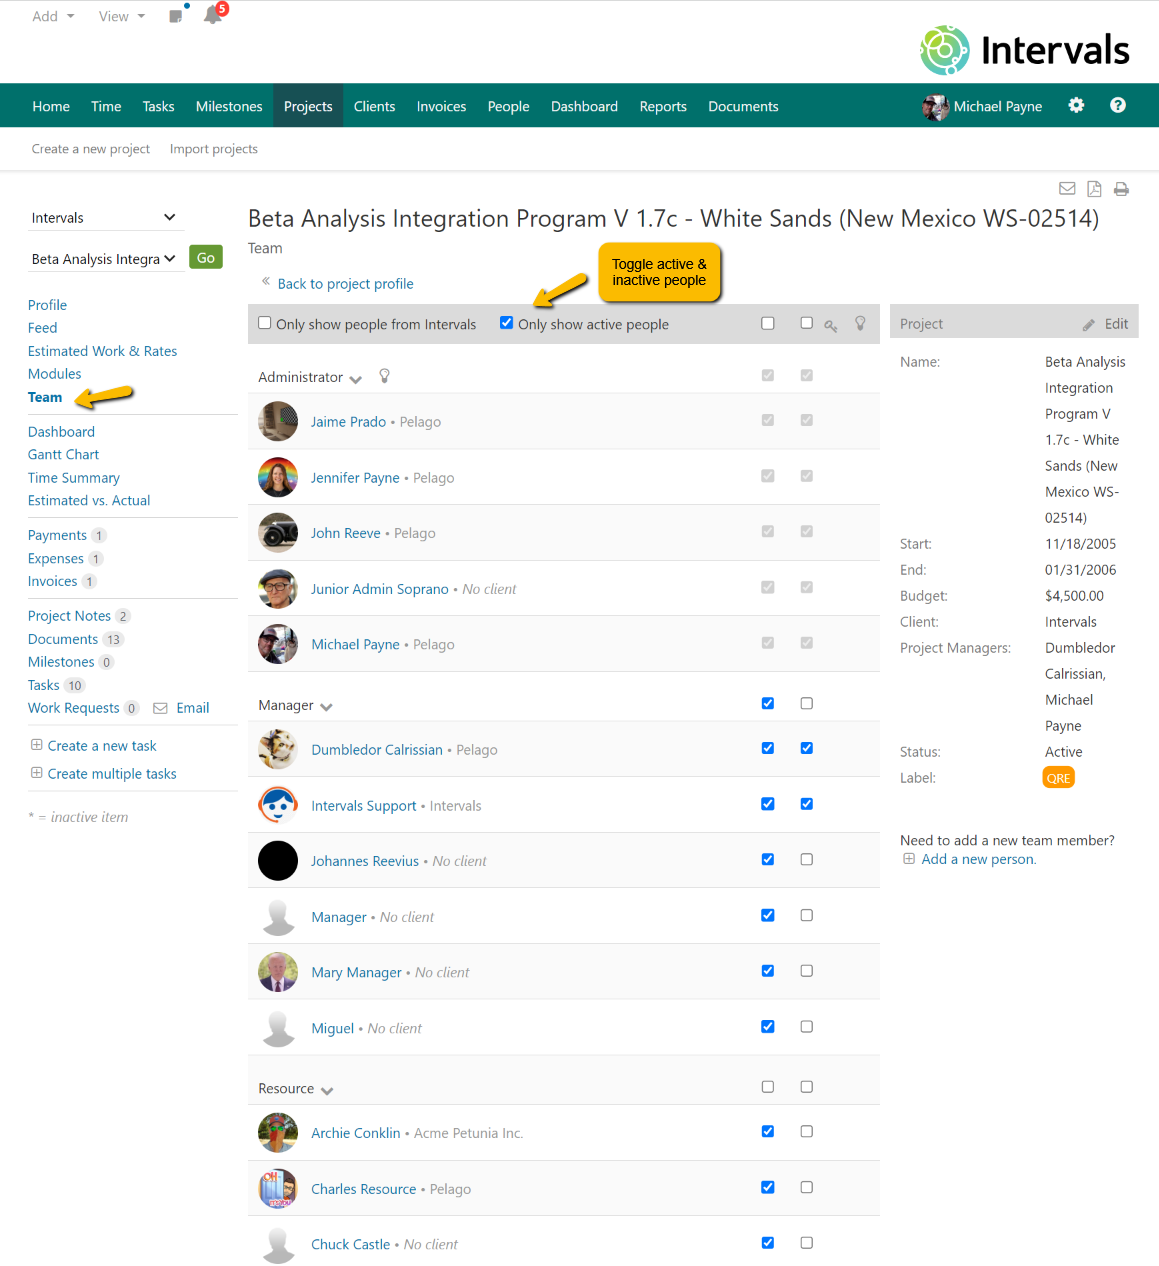Click the lightbulb icon next to Administrator
Viewport: 1159px width, 1266px height.
tap(384, 376)
